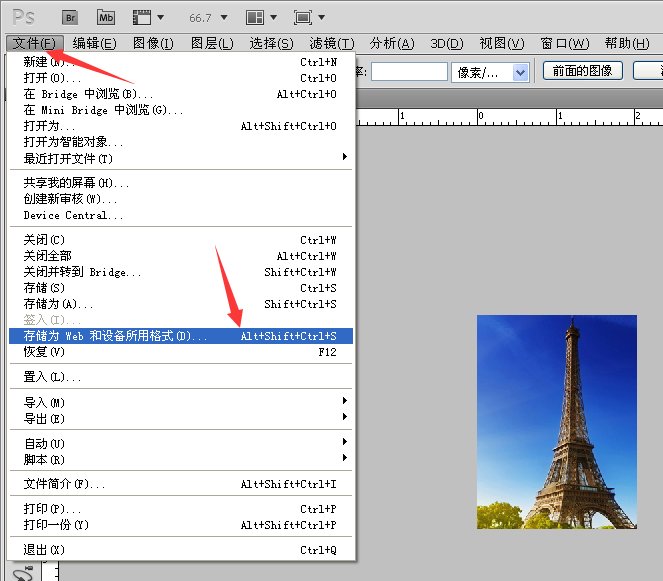
Task: Open the 视图(V) menu
Action: 502,43
